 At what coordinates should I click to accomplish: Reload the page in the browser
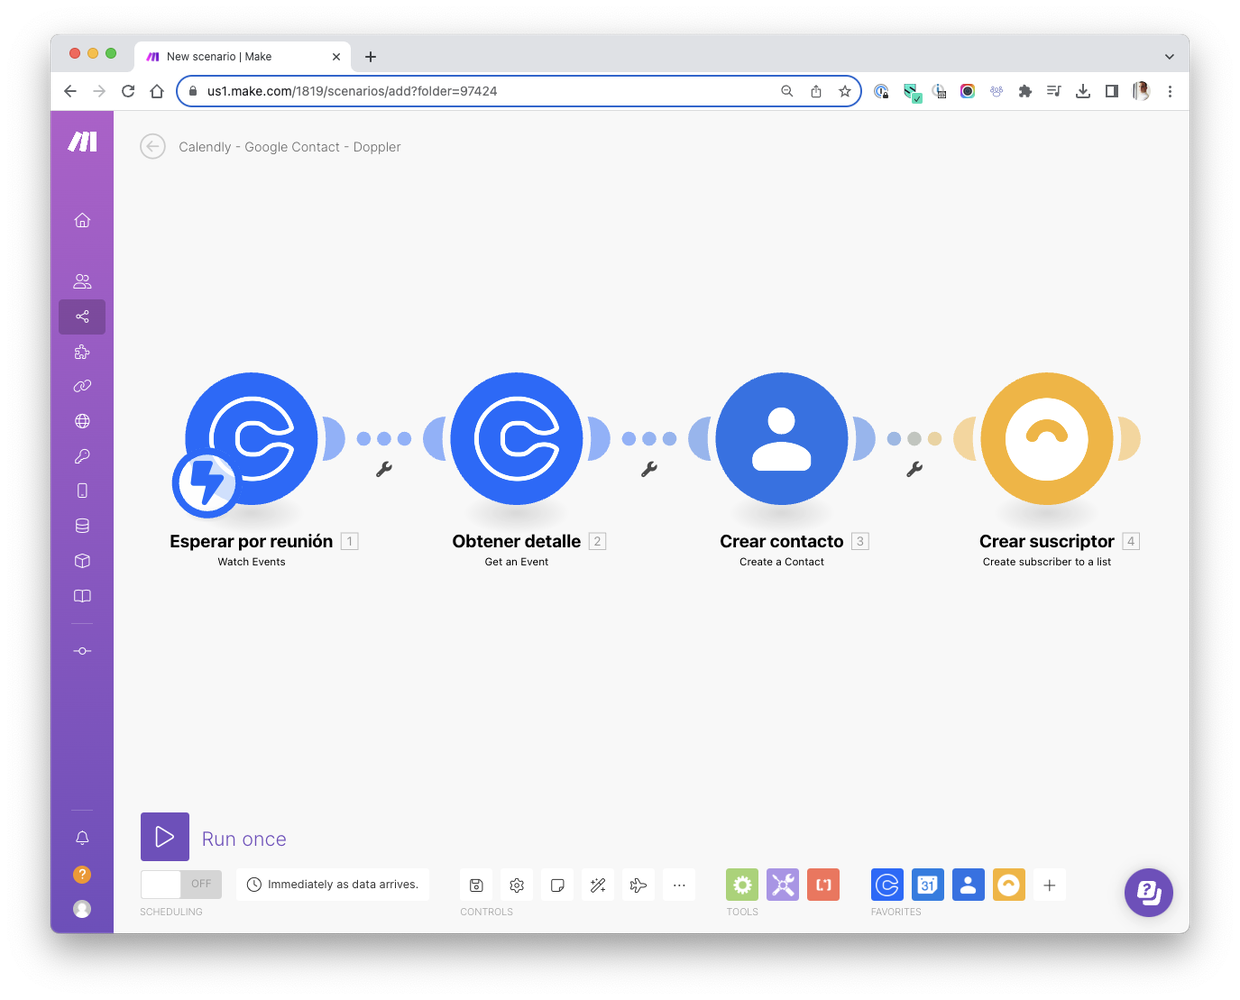pos(128,91)
